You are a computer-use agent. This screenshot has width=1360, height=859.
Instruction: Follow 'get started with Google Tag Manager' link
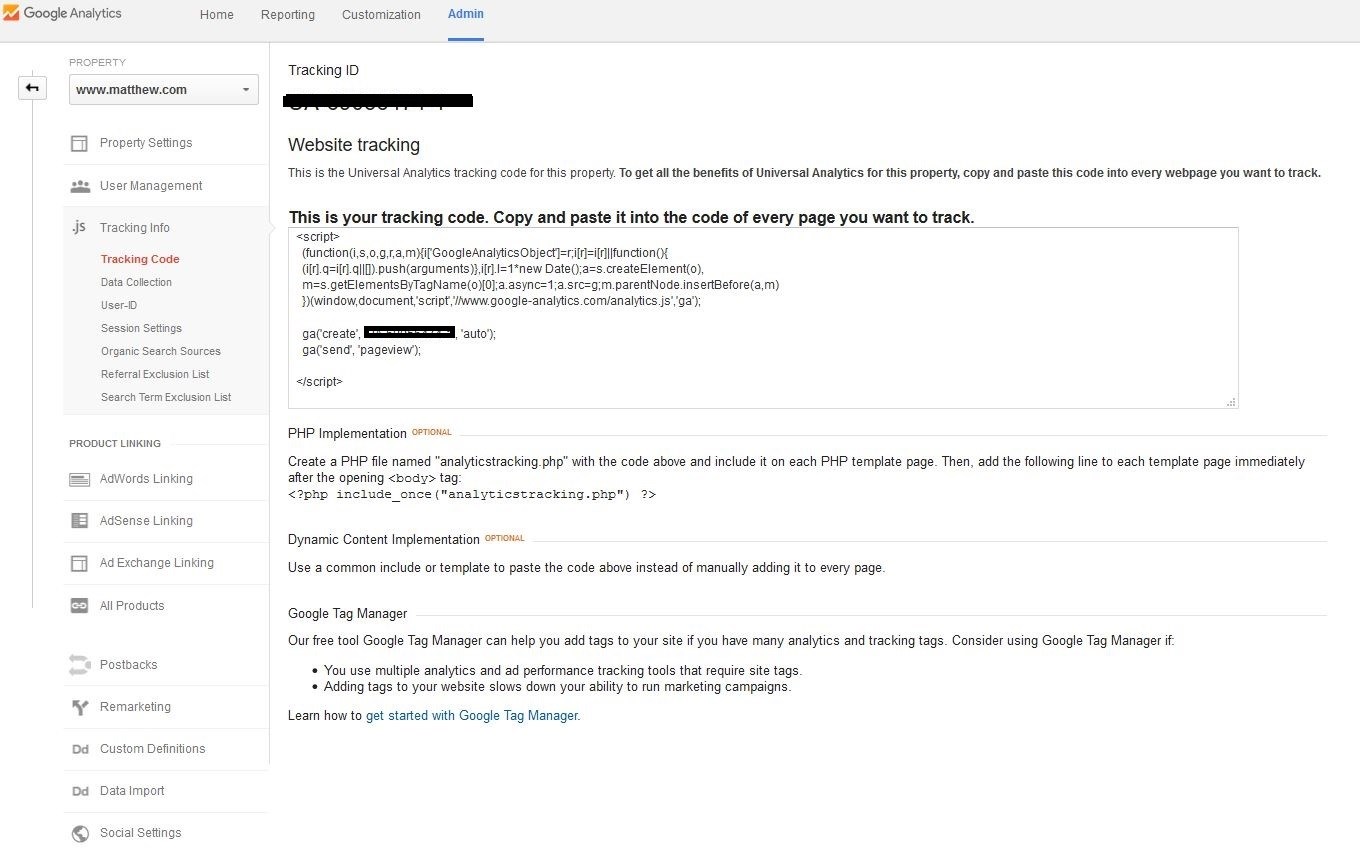pyautogui.click(x=472, y=716)
